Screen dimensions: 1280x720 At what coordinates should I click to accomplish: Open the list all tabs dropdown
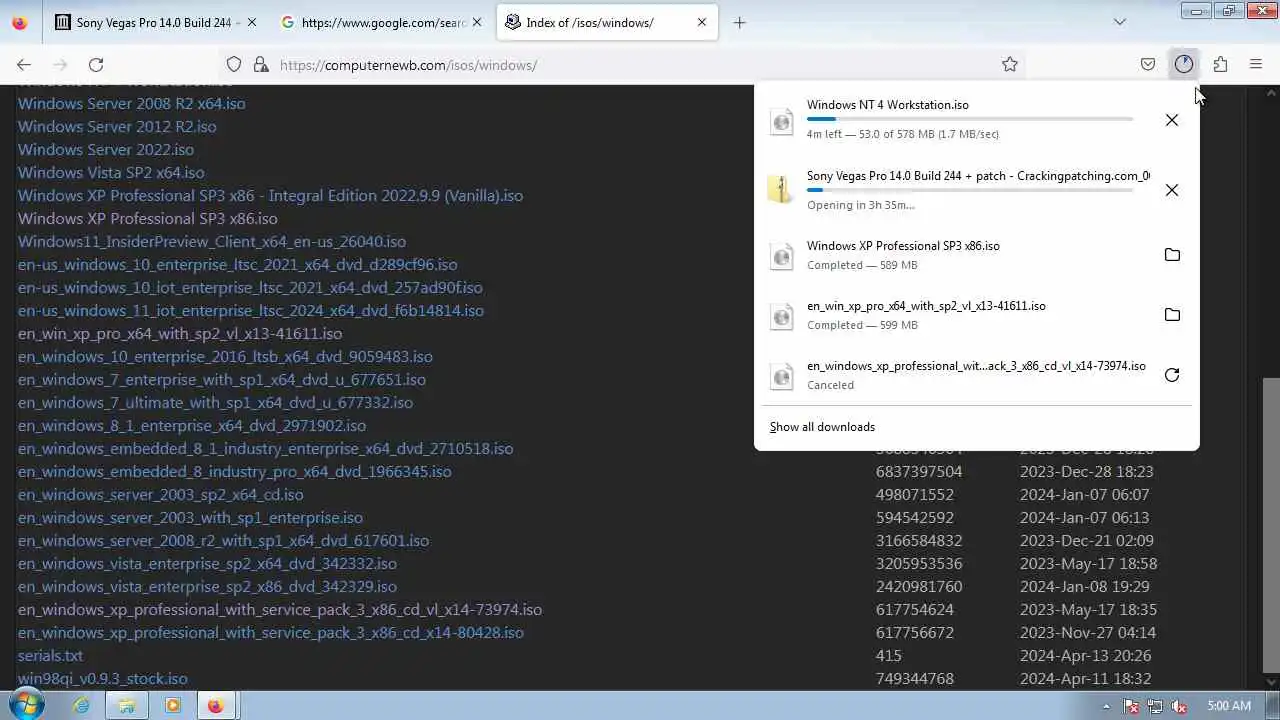[x=1120, y=22]
